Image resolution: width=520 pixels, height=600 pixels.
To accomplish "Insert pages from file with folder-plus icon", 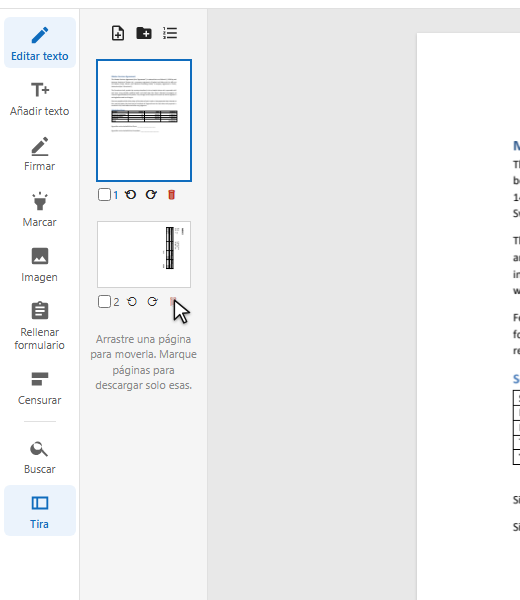I will click(x=144, y=33).
